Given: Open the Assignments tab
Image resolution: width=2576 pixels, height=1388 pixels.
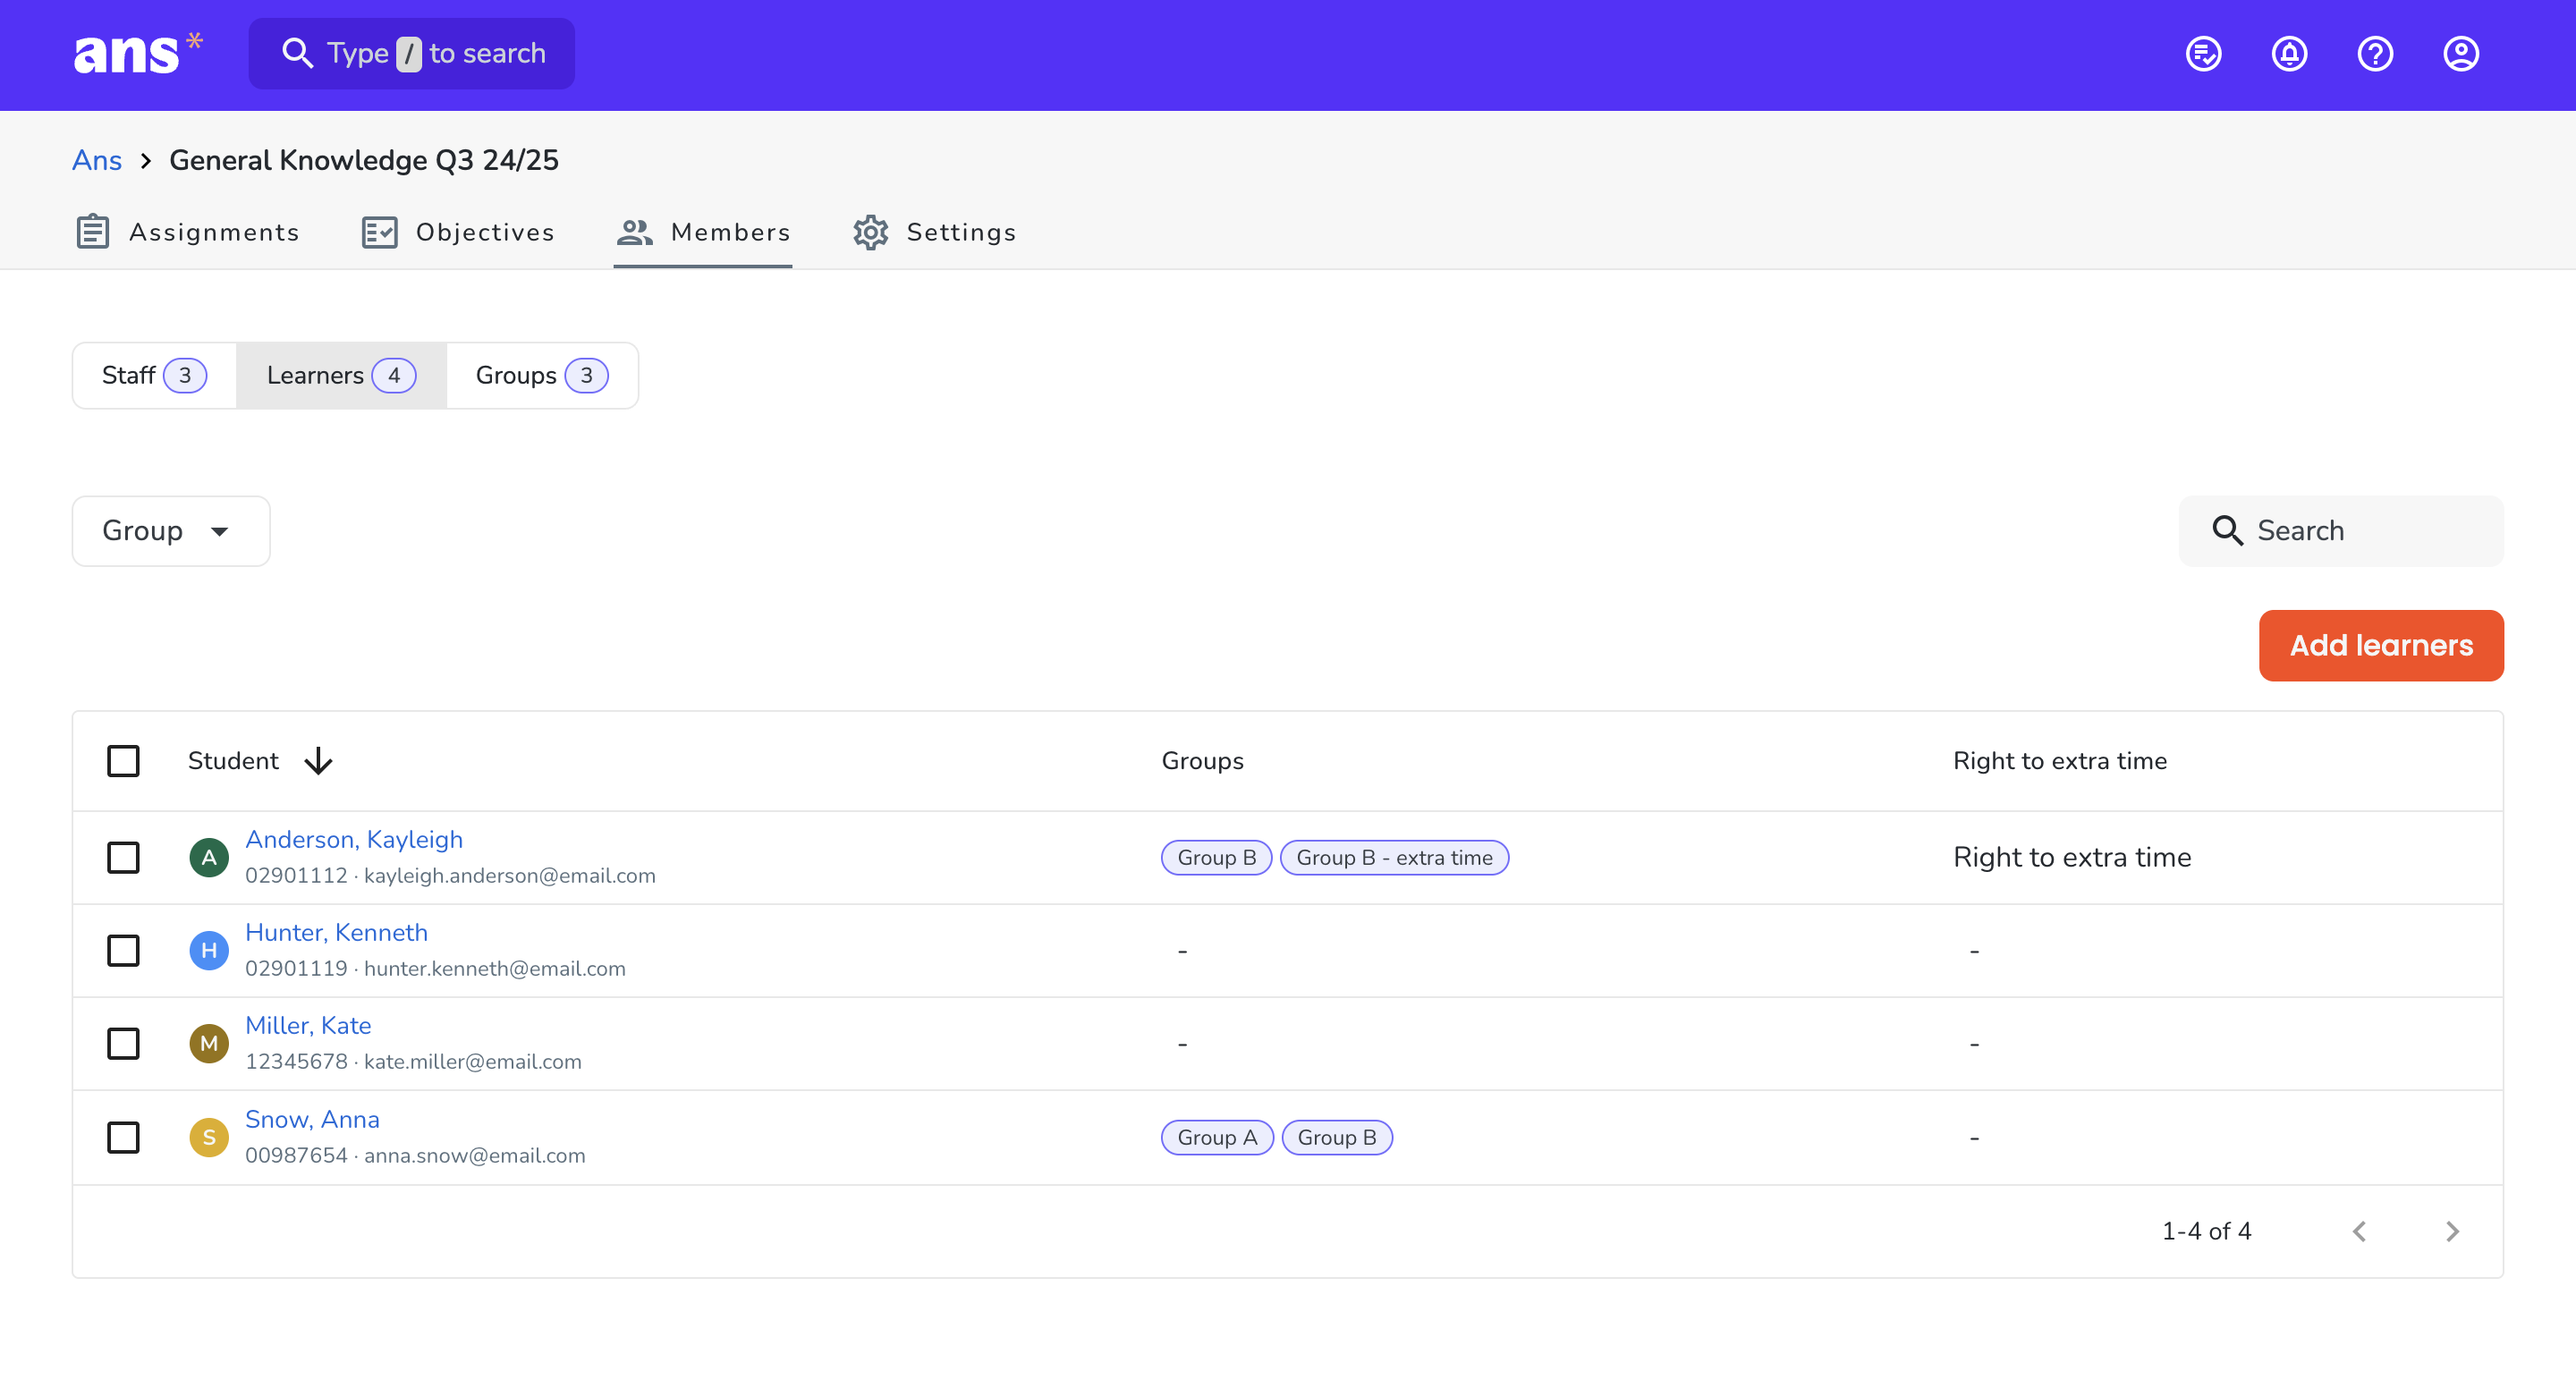Looking at the screenshot, I should pos(187,232).
